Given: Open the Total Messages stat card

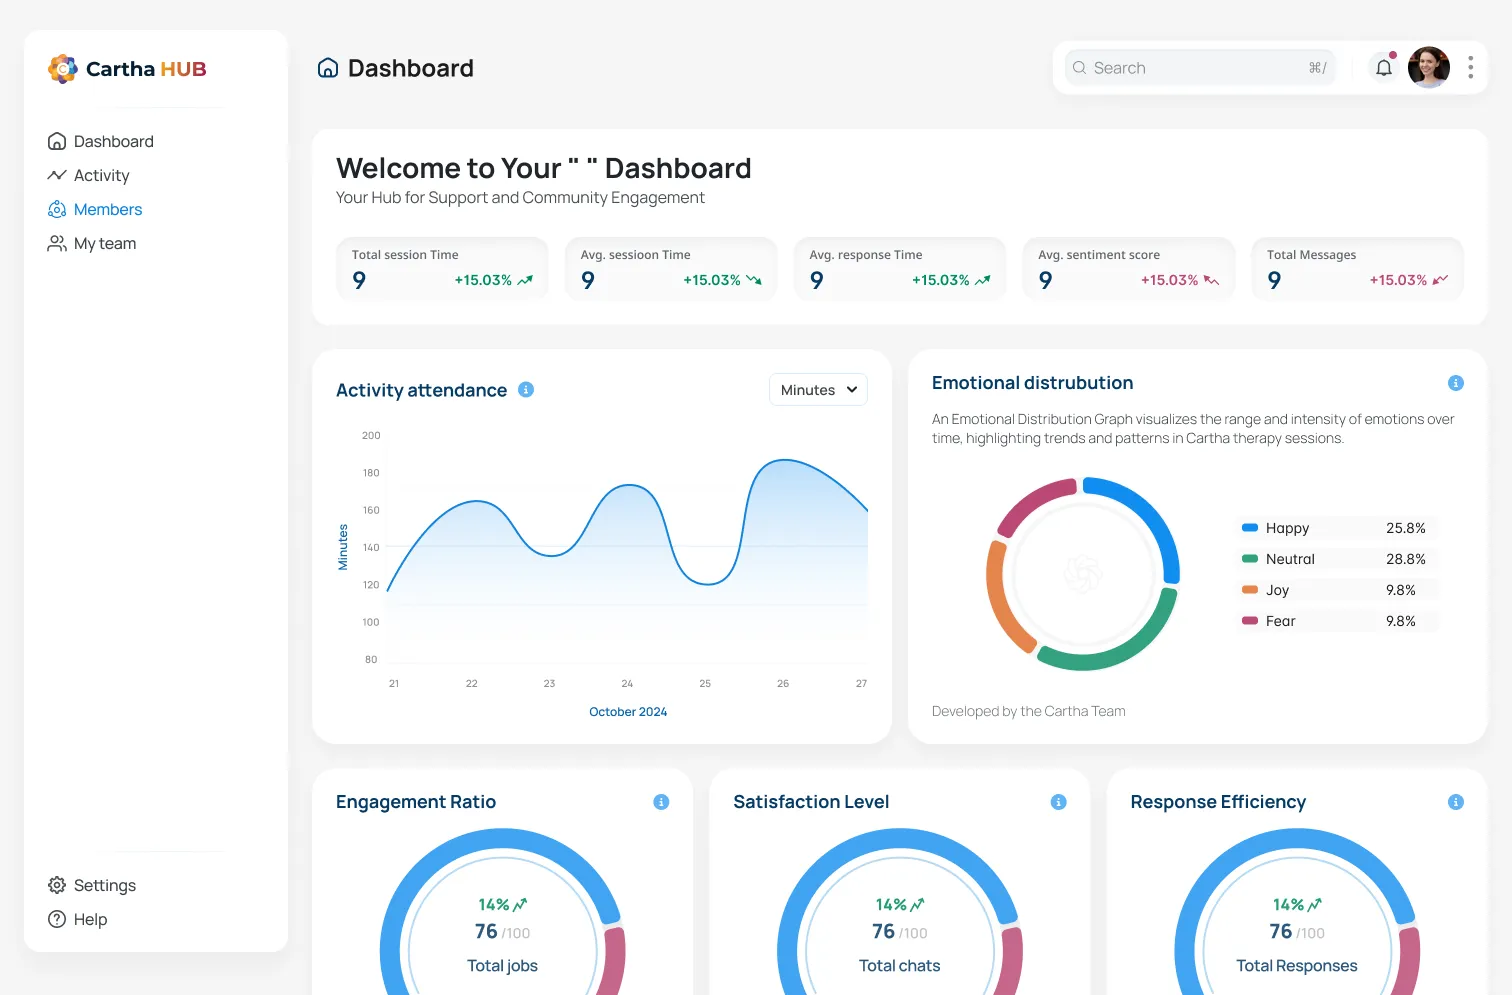Looking at the screenshot, I should tap(1358, 269).
